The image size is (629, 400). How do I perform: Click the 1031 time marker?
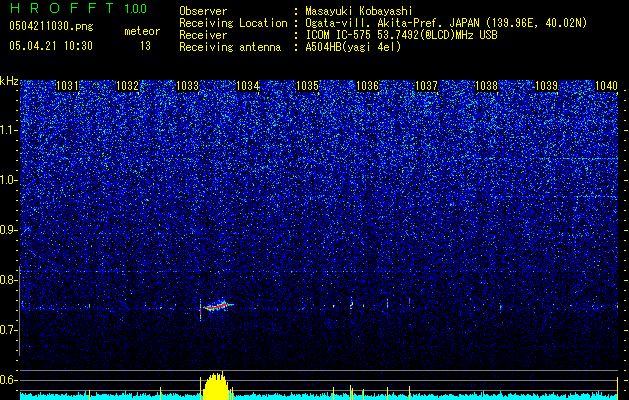click(x=67, y=86)
